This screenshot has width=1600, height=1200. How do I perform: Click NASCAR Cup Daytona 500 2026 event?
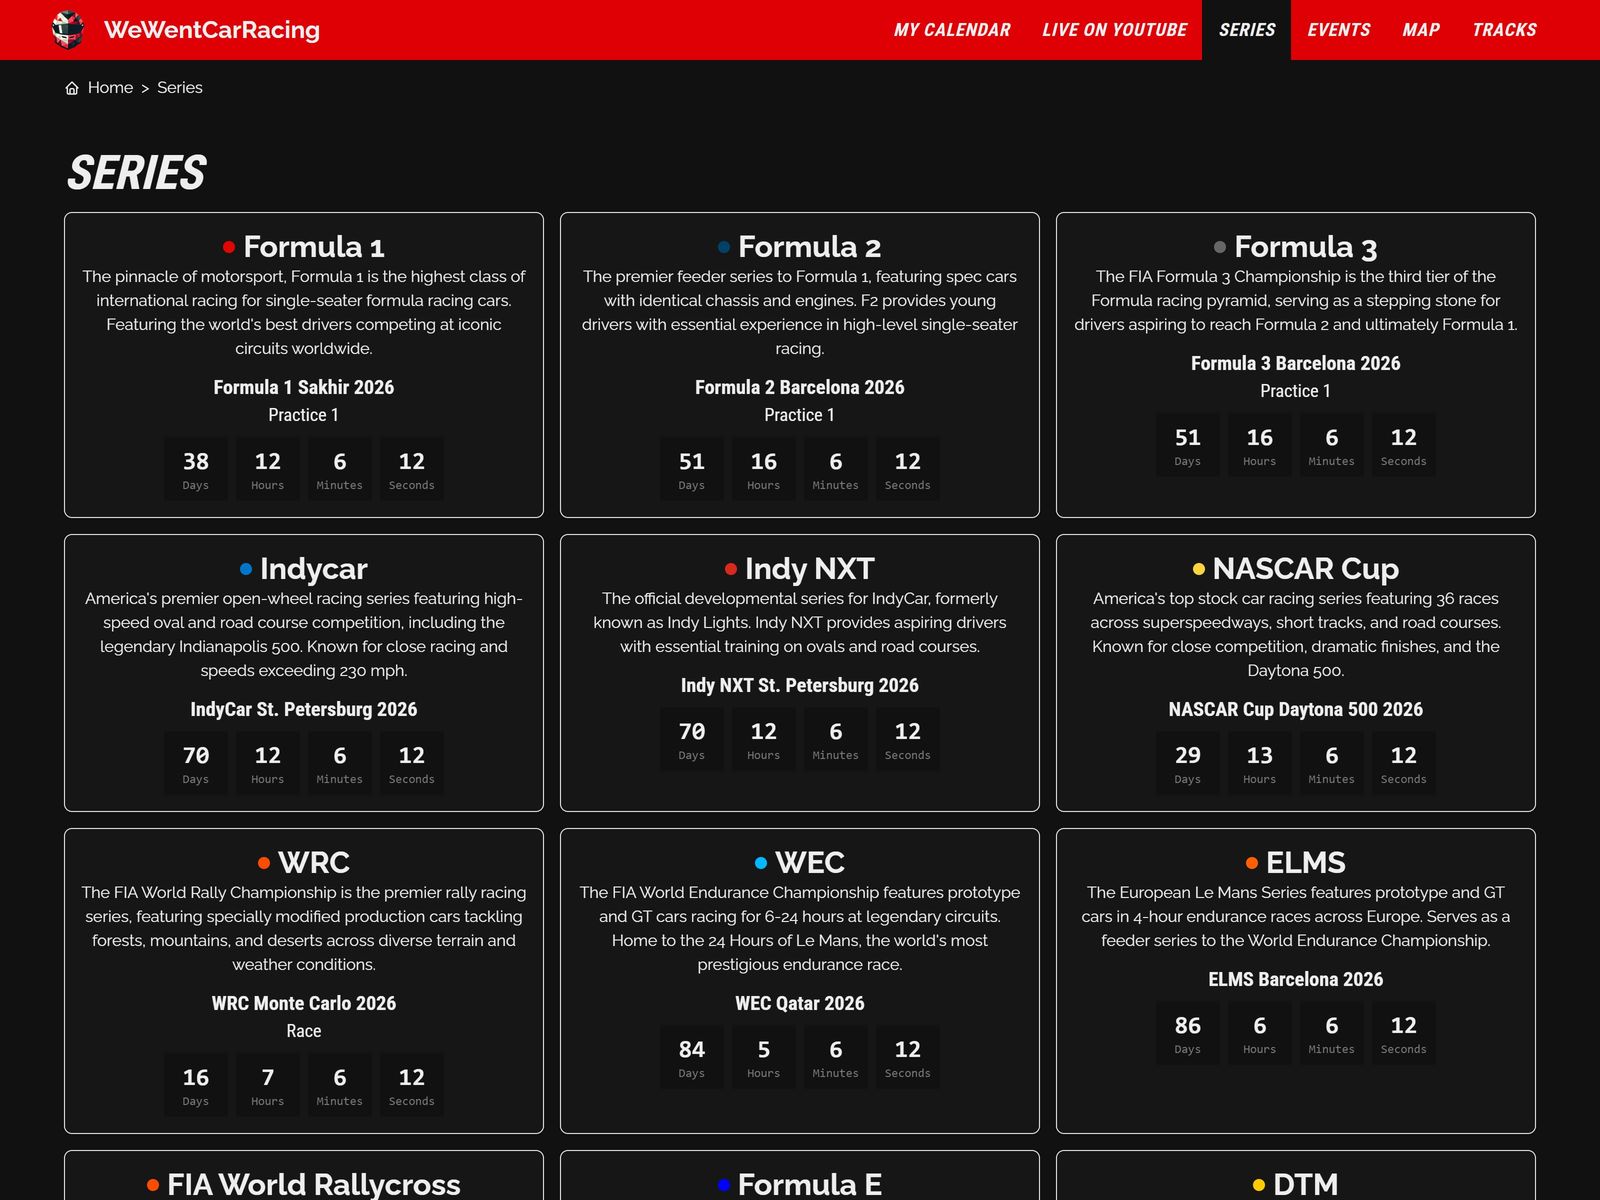tap(1296, 710)
